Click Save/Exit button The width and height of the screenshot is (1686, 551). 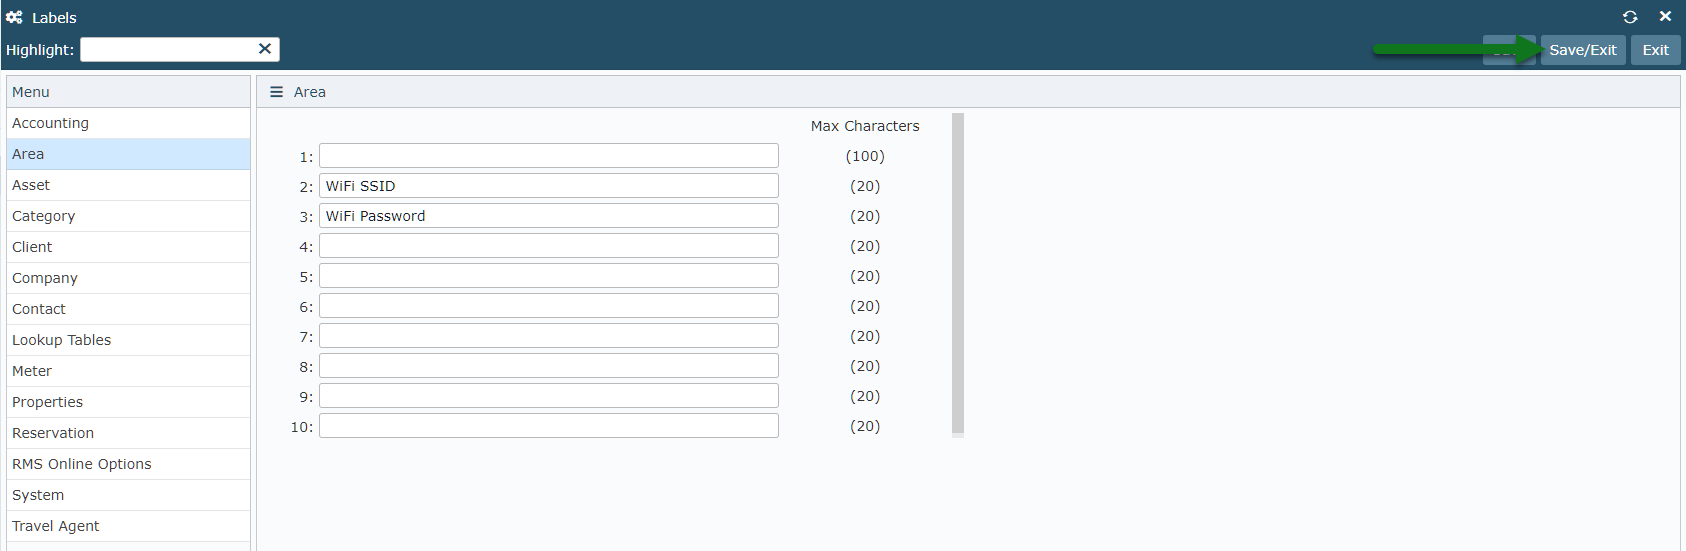[x=1583, y=50]
